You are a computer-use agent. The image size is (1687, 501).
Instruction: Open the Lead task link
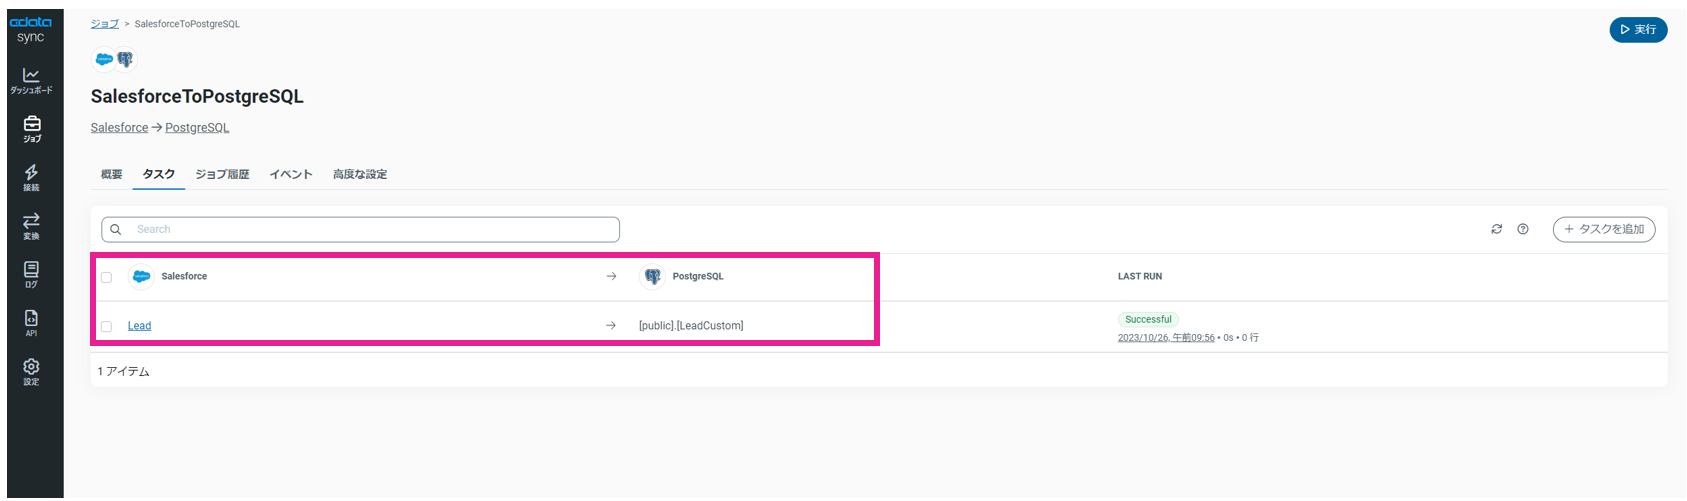tap(139, 326)
